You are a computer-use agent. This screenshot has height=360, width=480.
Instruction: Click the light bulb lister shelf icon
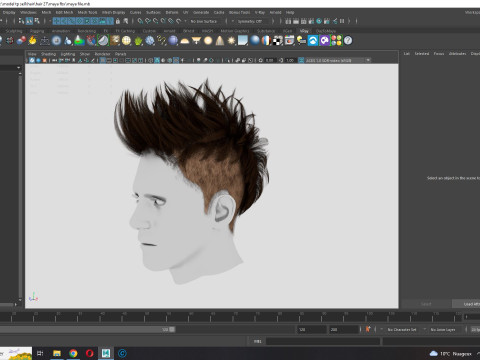(301, 41)
